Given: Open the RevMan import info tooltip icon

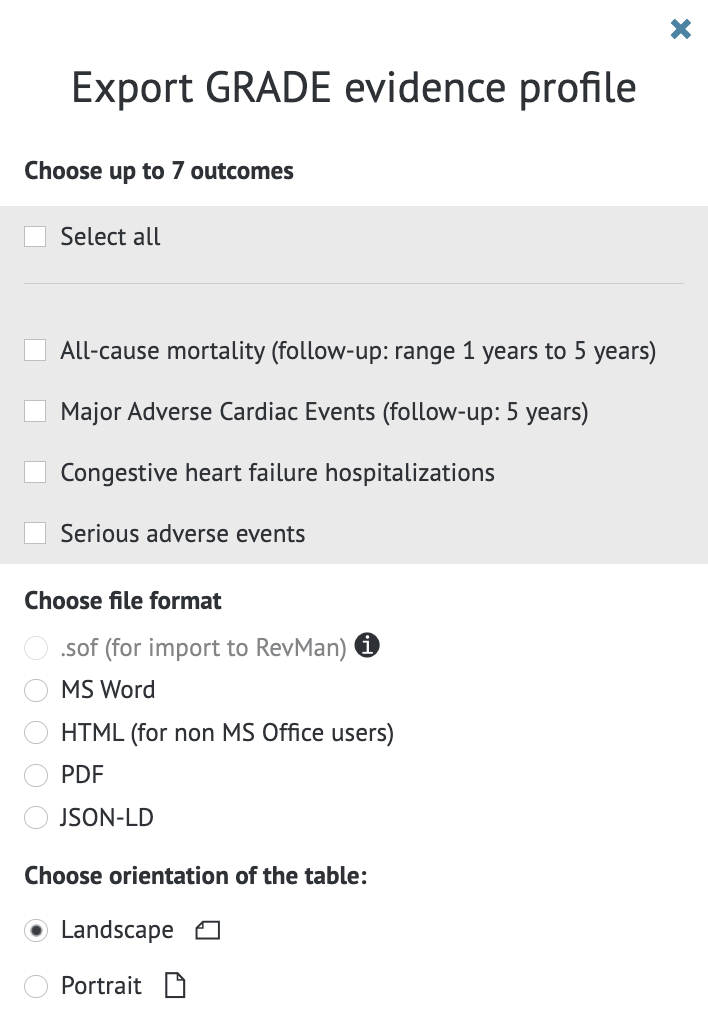Looking at the screenshot, I should (367, 645).
